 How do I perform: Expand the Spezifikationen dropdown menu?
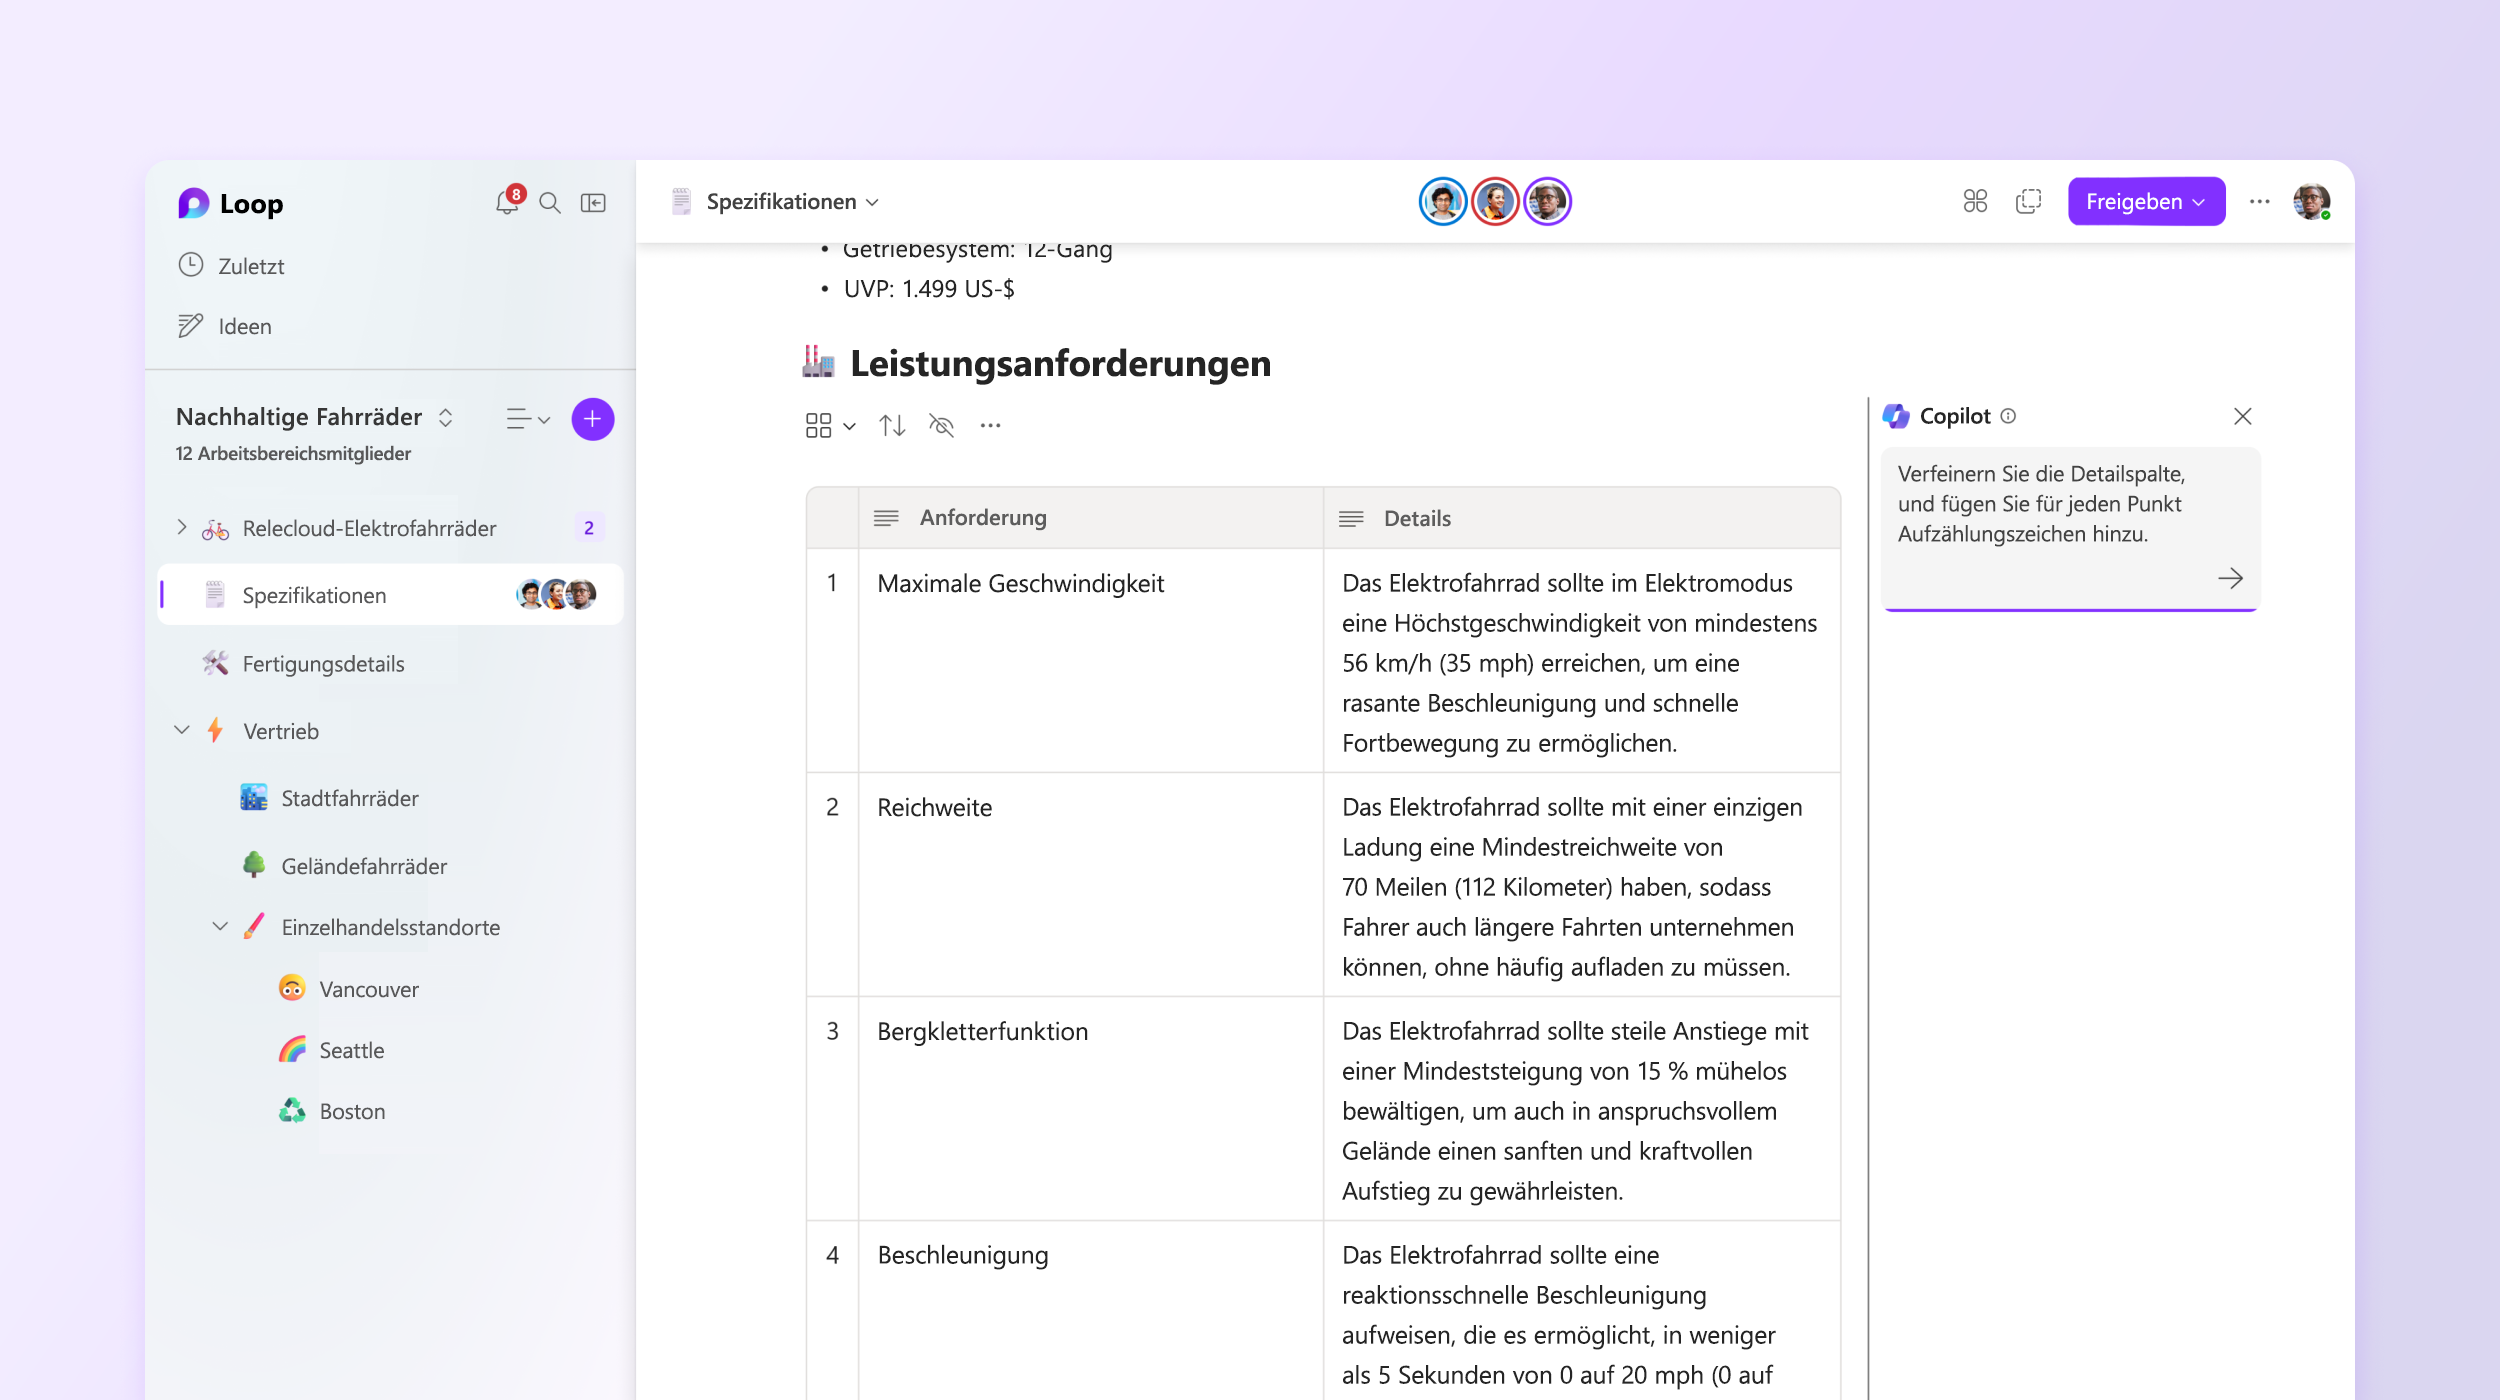pos(876,201)
